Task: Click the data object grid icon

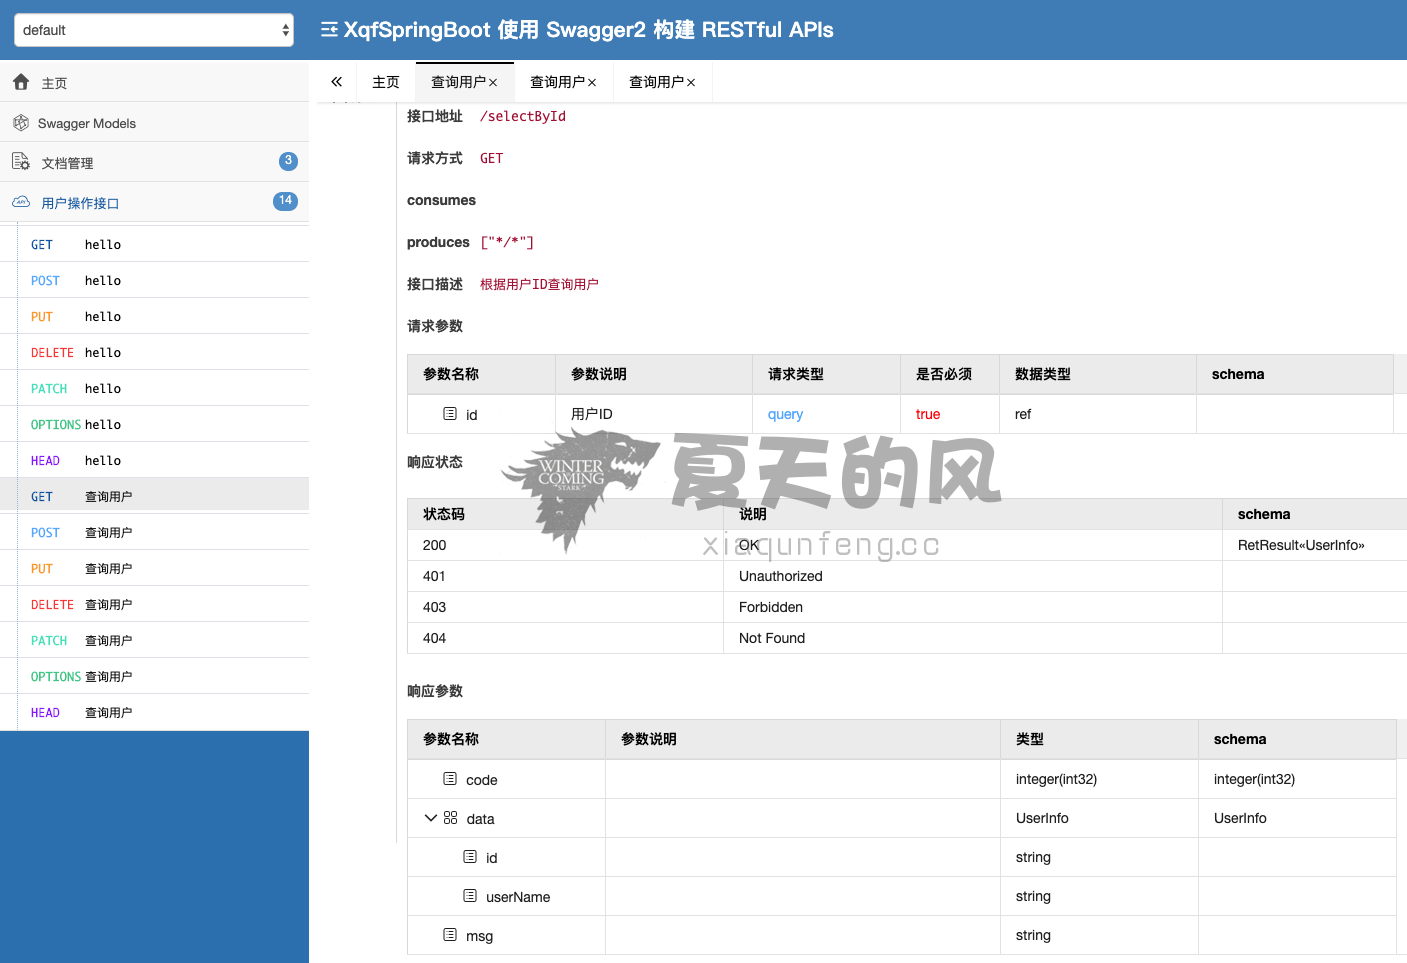Action: pyautogui.click(x=451, y=818)
